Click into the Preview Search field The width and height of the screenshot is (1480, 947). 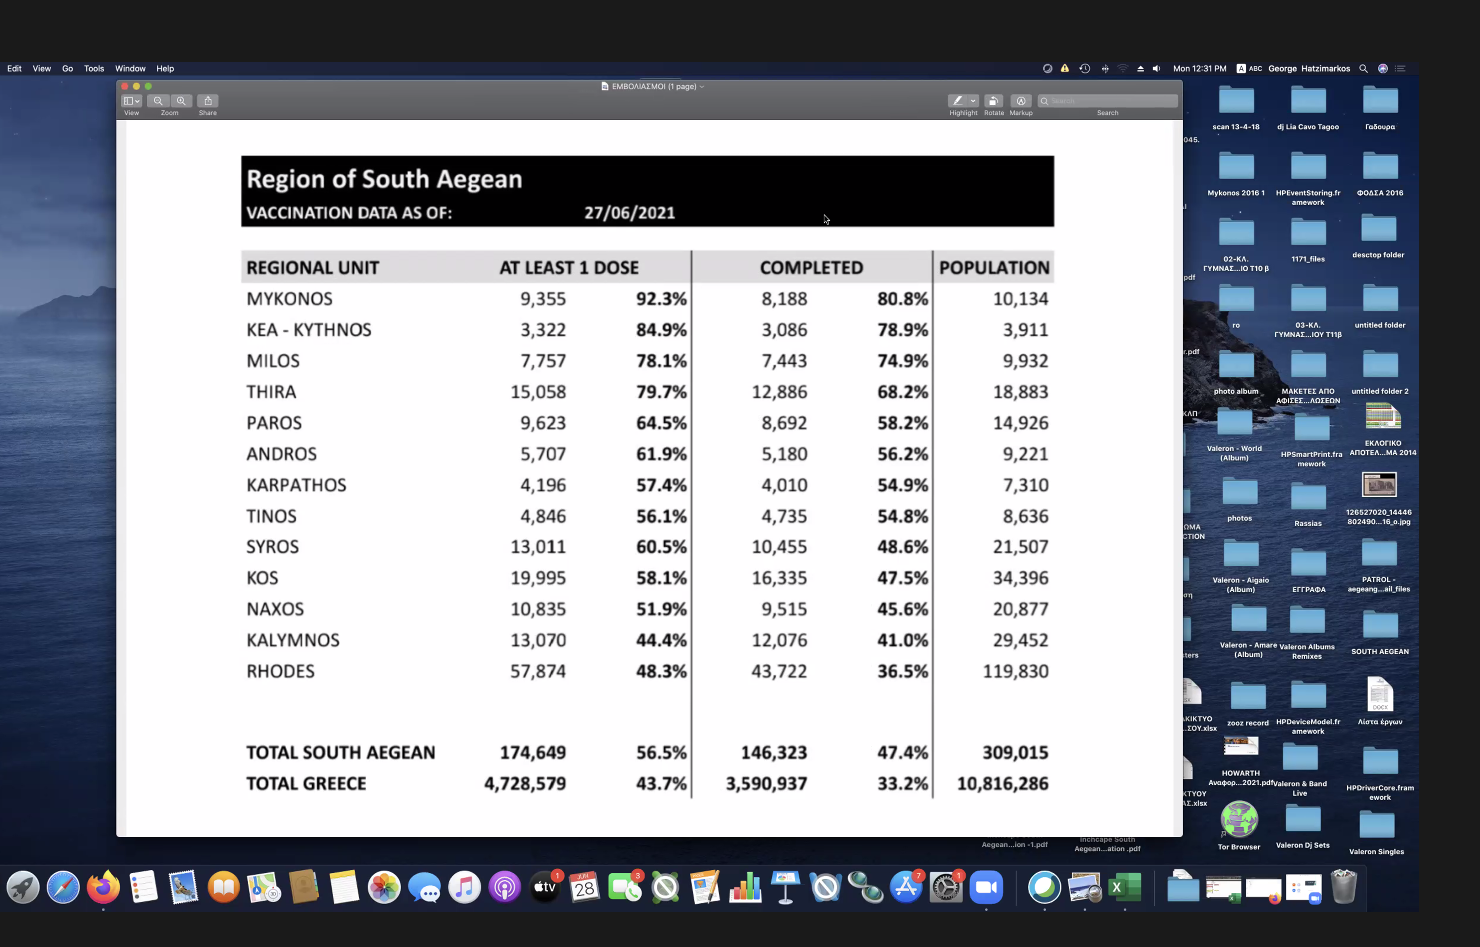pyautogui.click(x=1107, y=101)
